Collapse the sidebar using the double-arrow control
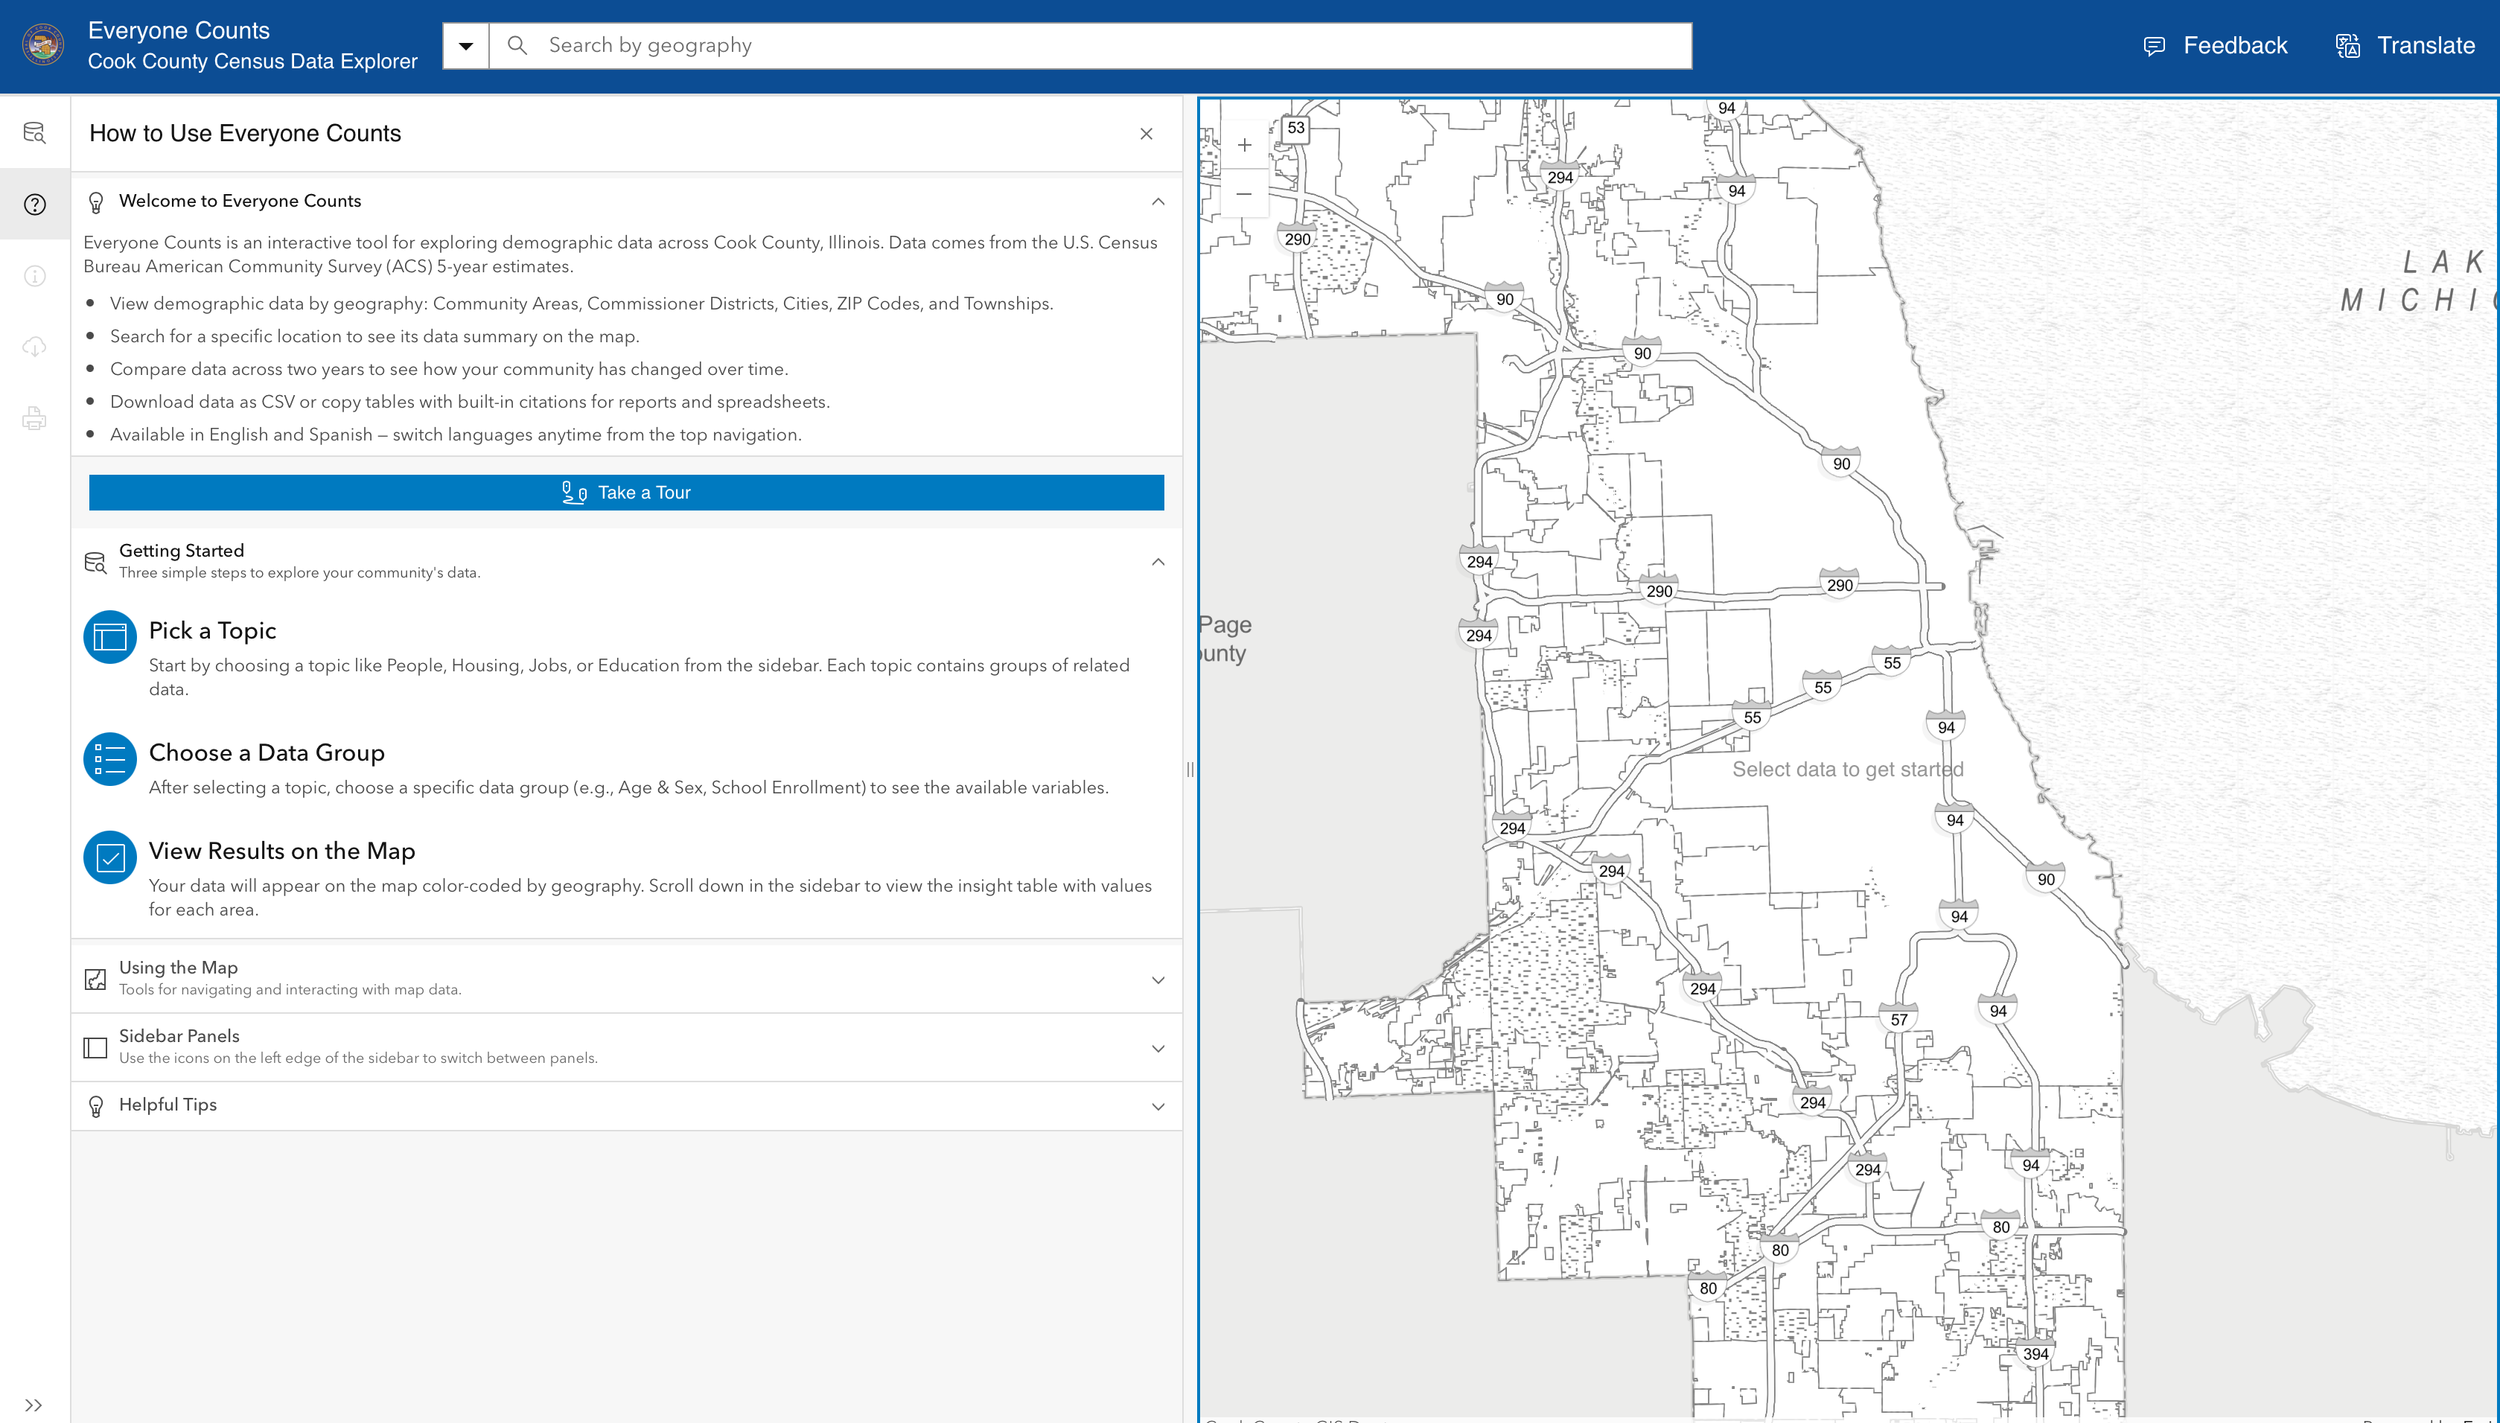The height and width of the screenshot is (1423, 2500). (35, 1403)
